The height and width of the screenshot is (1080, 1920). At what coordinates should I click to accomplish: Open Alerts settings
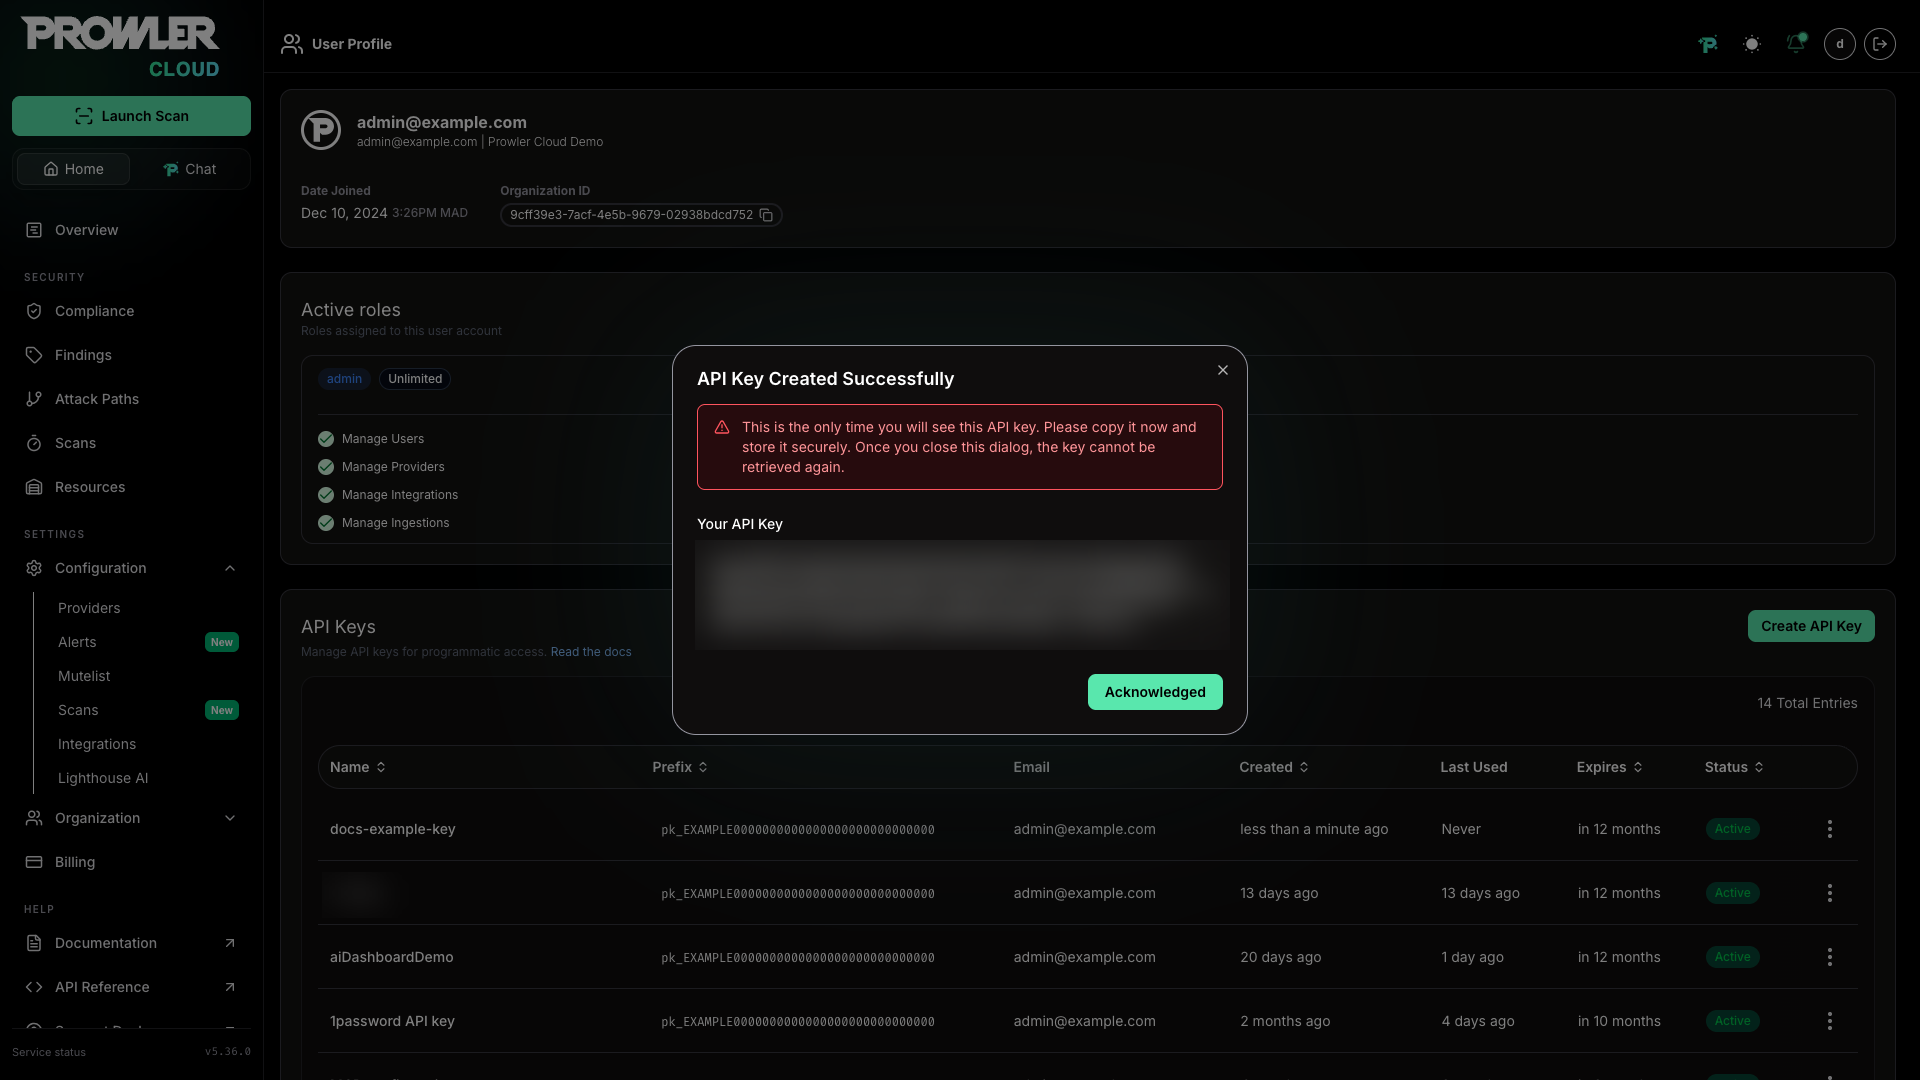pyautogui.click(x=77, y=642)
